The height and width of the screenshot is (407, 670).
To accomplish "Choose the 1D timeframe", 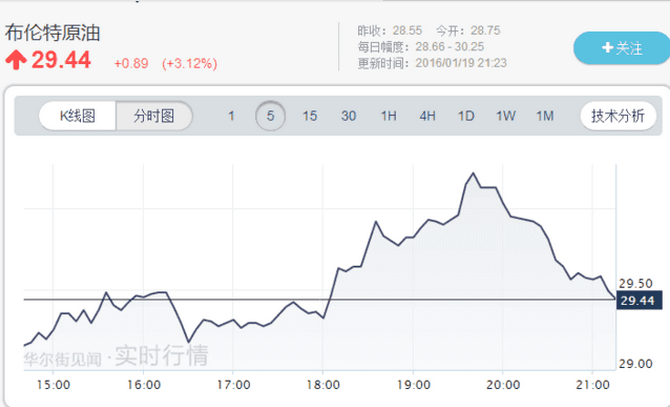I will click(x=466, y=116).
